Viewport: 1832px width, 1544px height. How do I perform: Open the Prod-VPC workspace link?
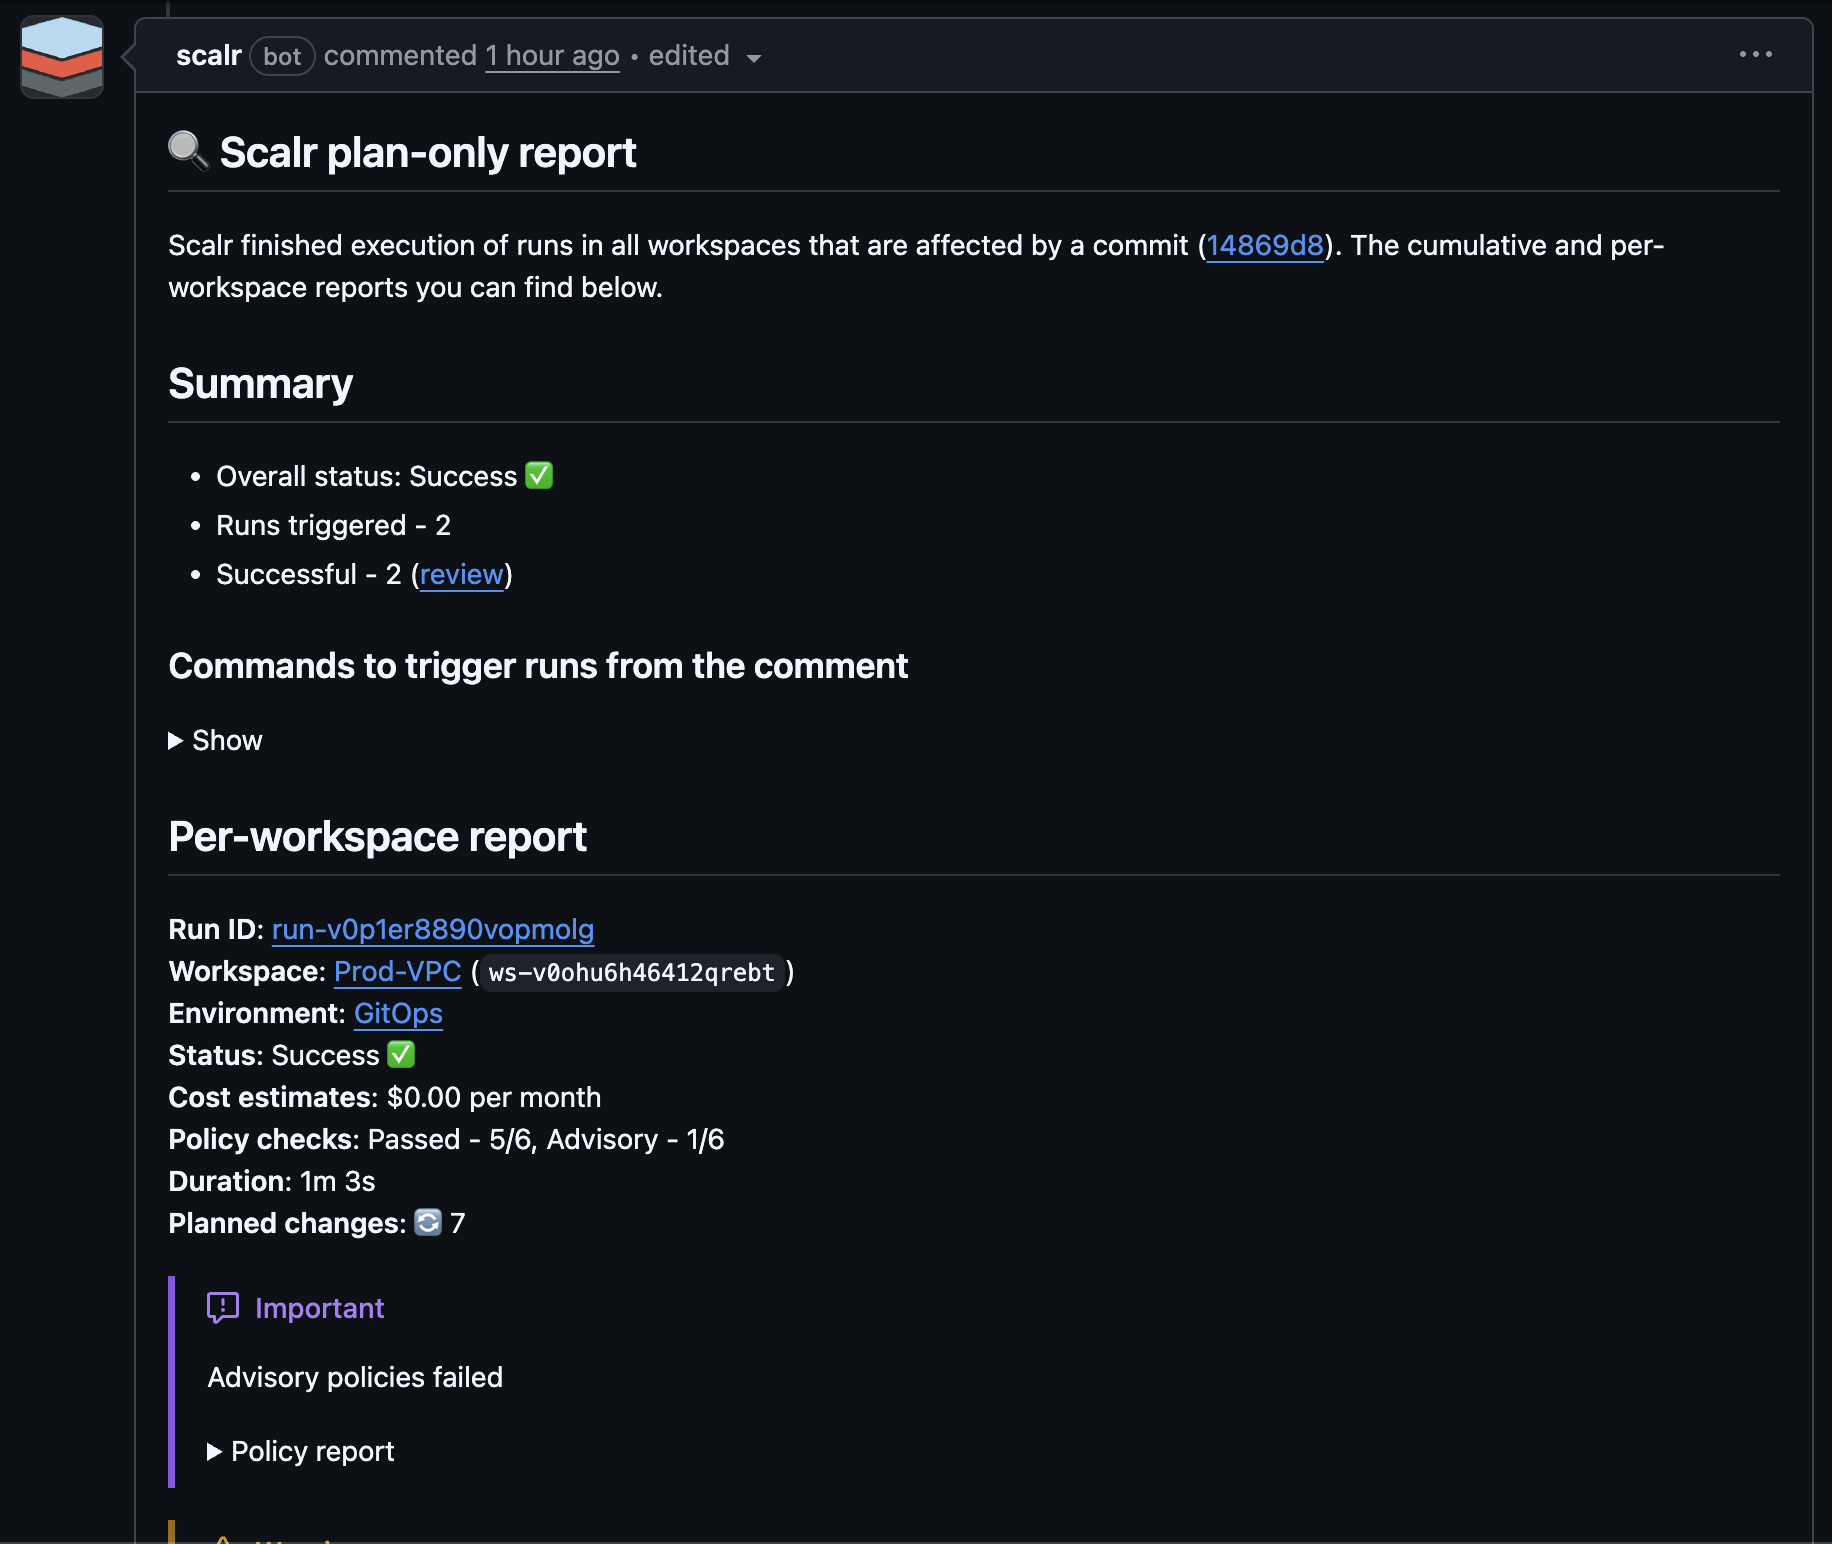[397, 971]
